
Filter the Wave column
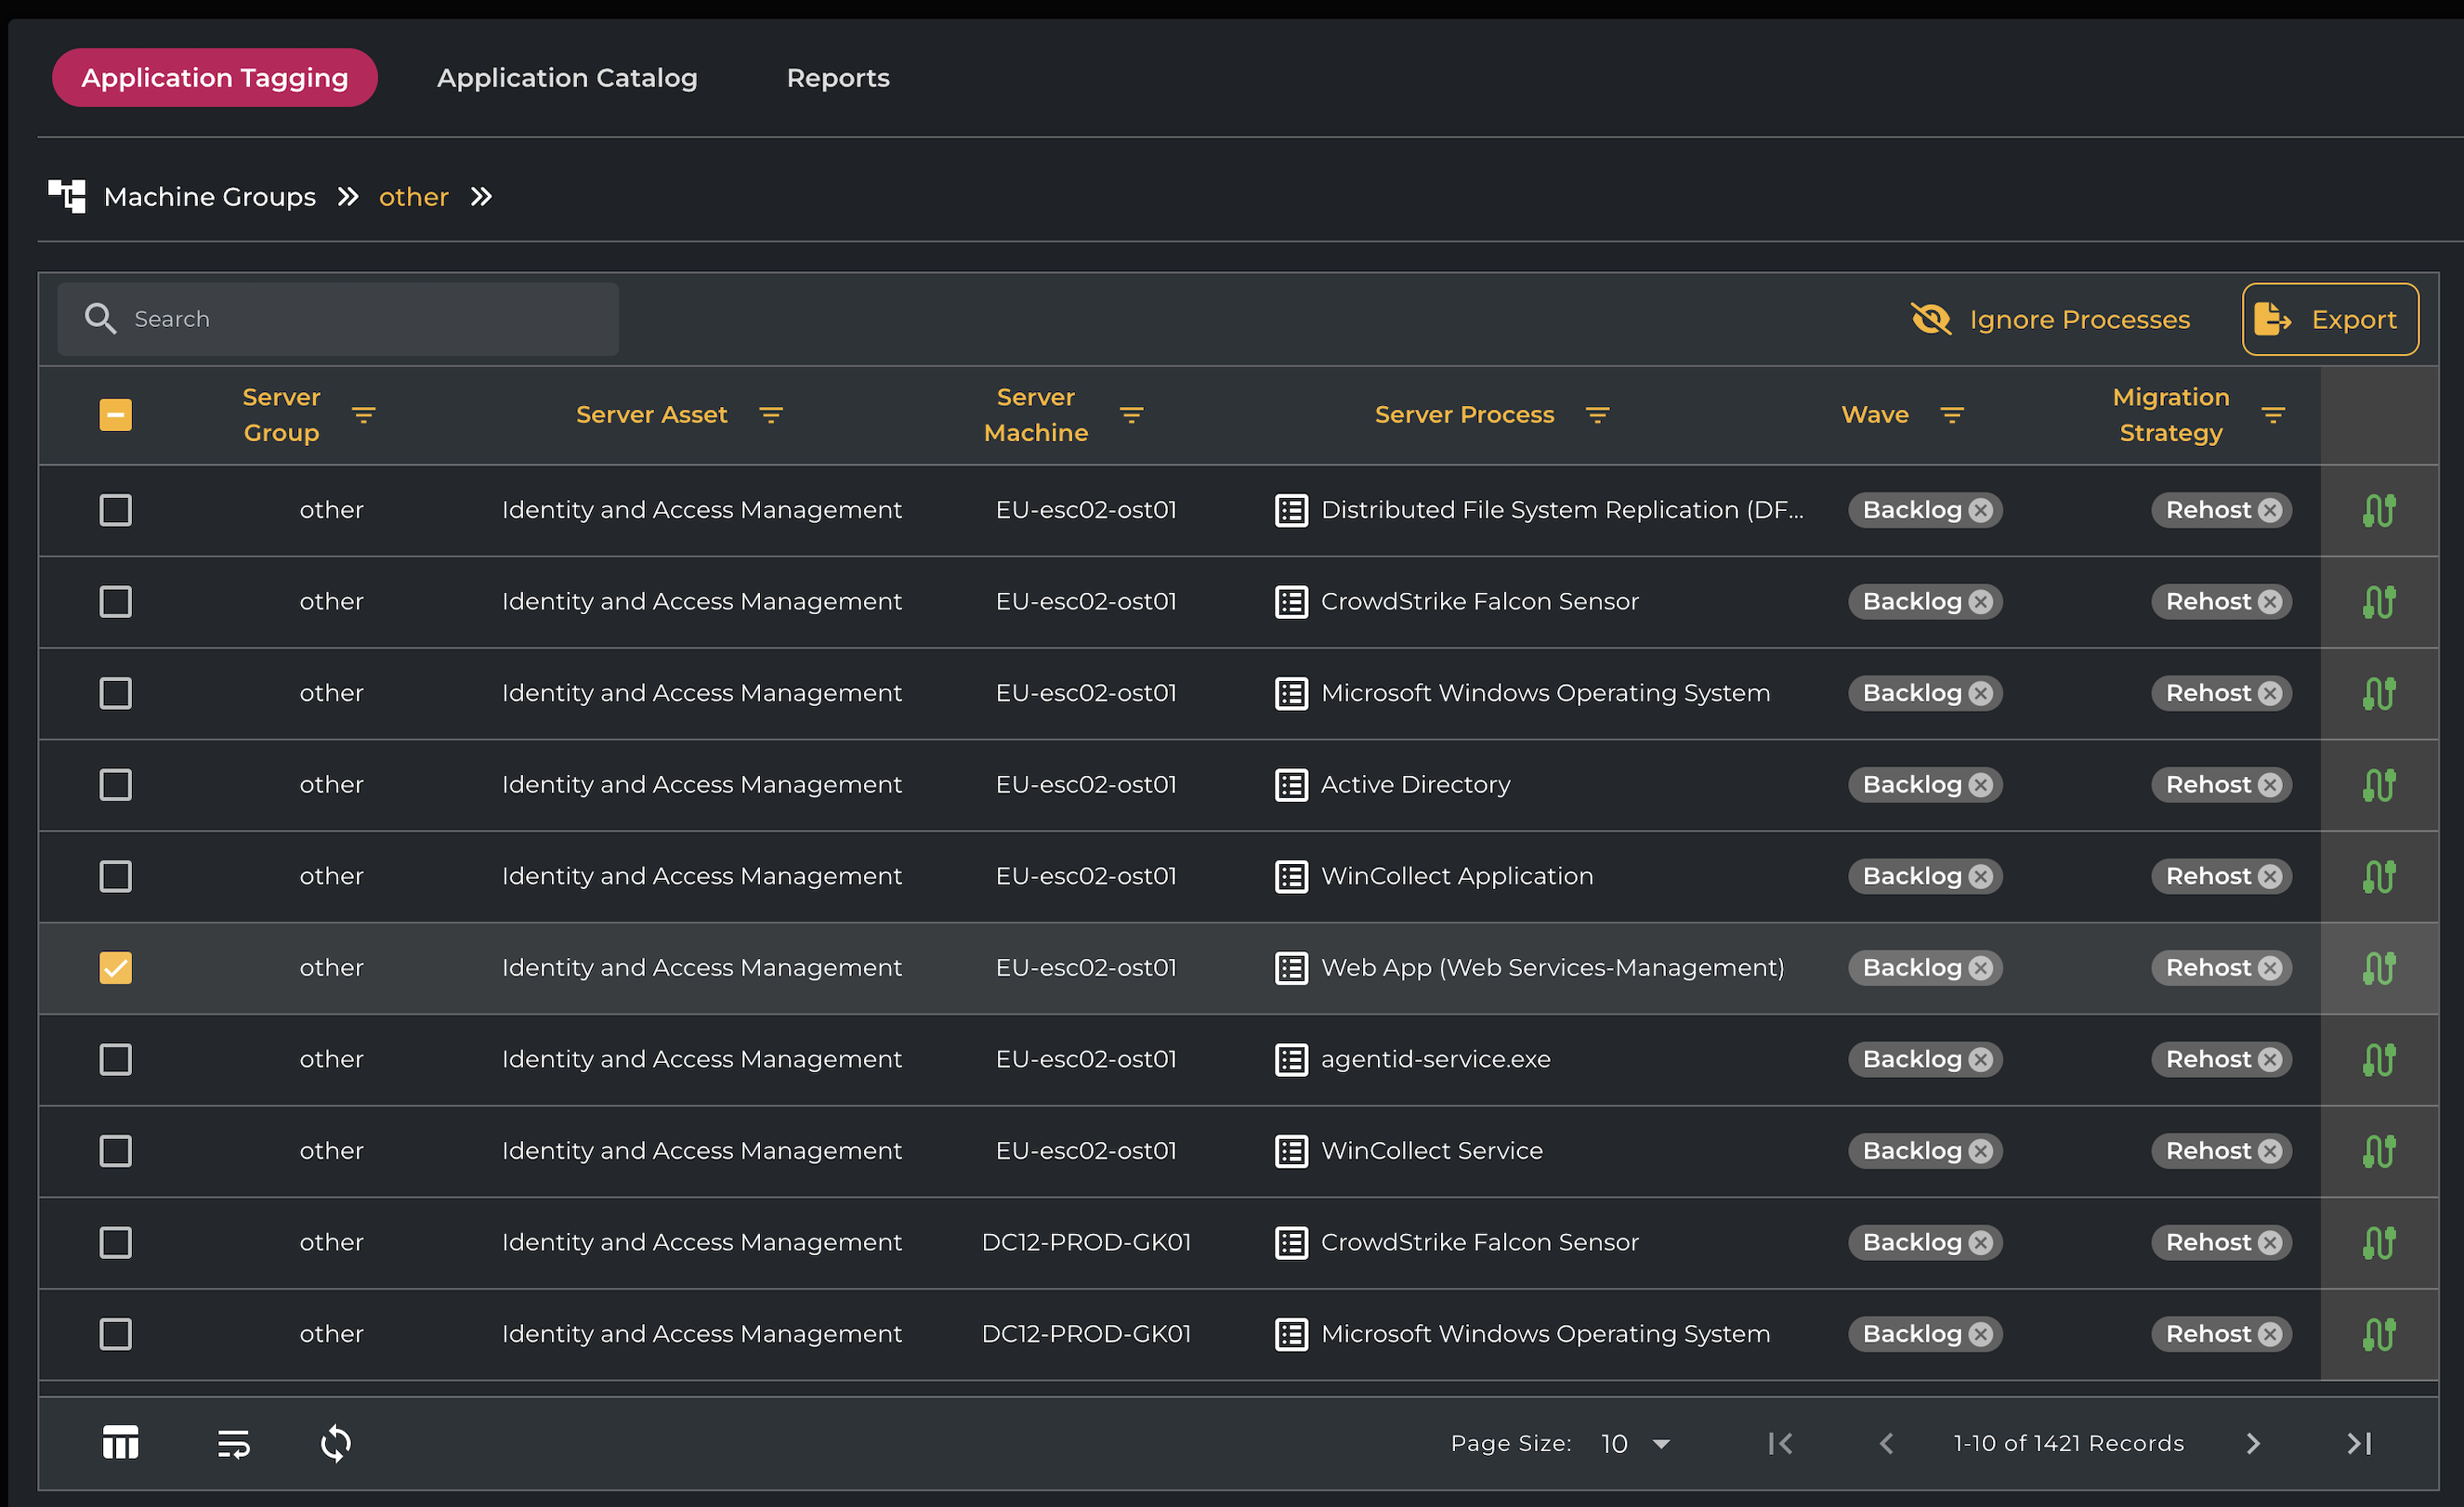1951,415
